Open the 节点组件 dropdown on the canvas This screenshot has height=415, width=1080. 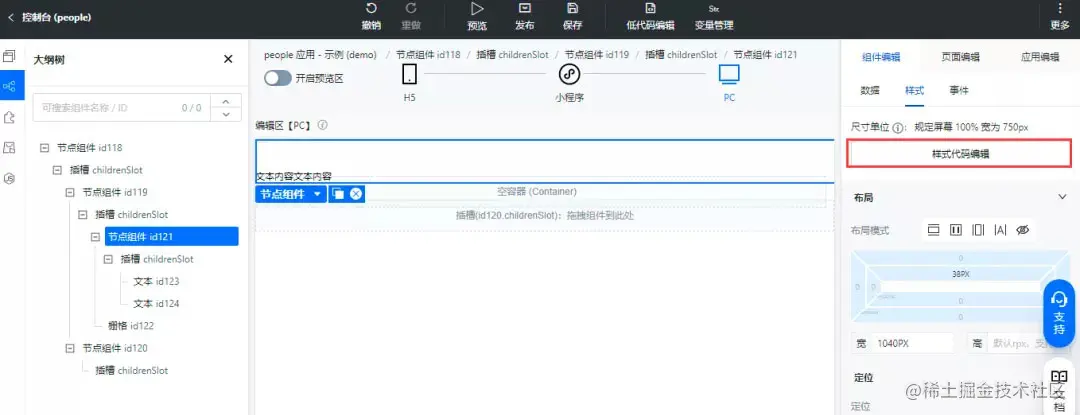[291, 194]
